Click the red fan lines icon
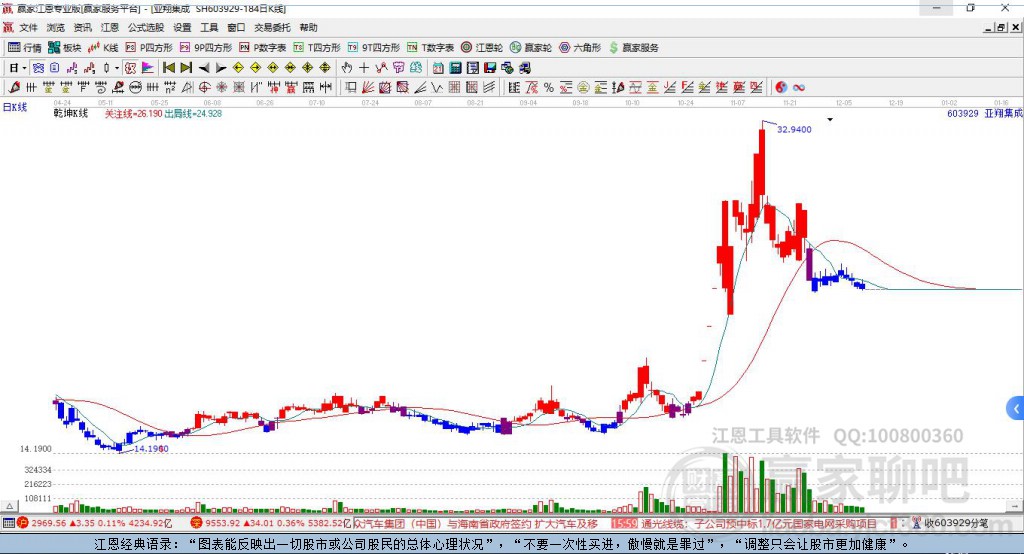 368,88
